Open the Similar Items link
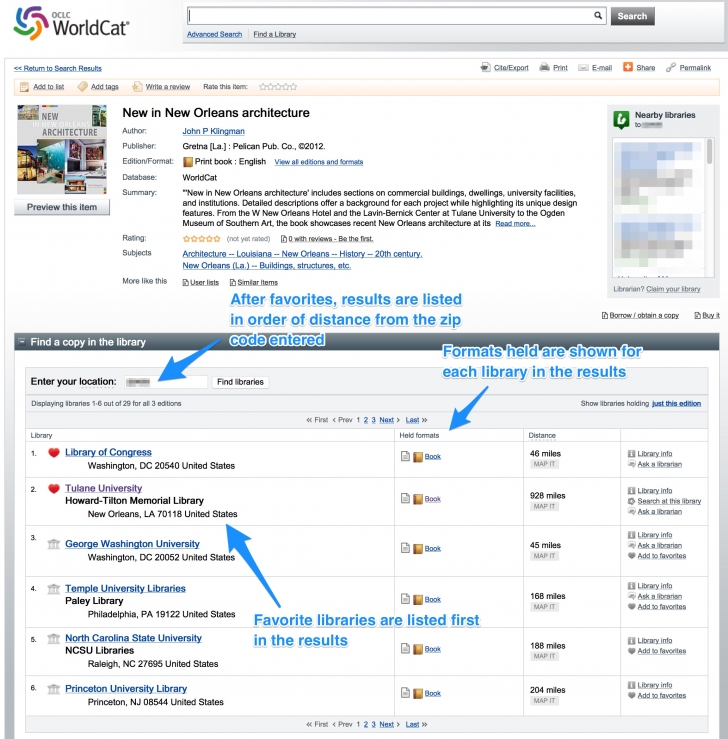This screenshot has height=739, width=728. pyautogui.click(x=258, y=282)
